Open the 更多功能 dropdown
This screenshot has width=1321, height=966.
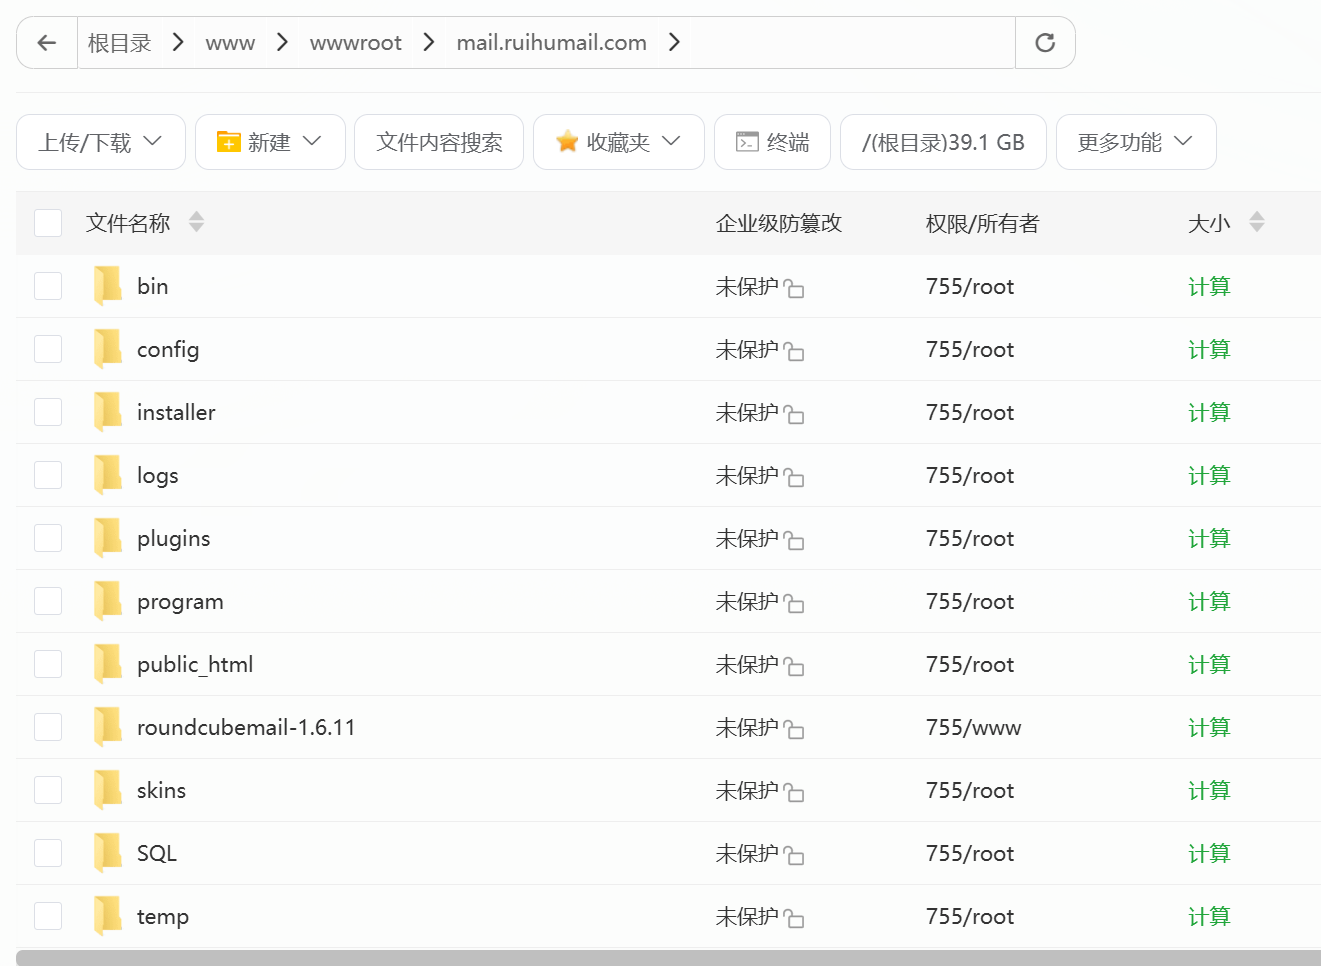pos(1135,142)
